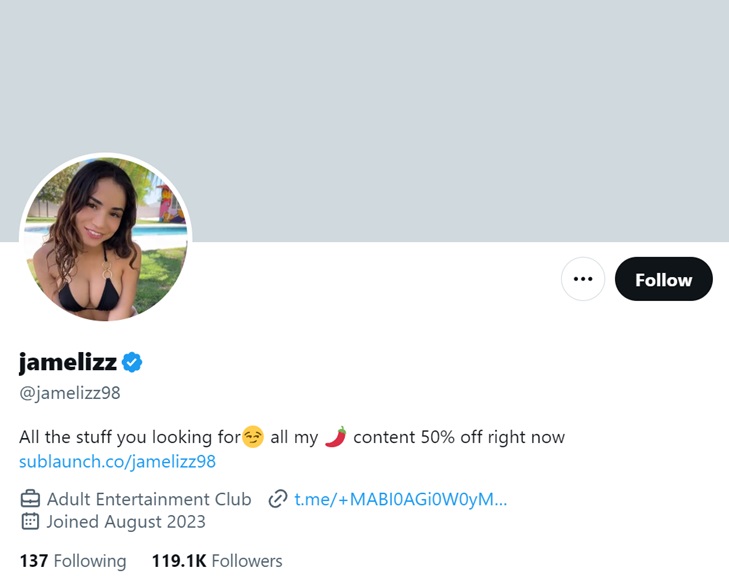View the 119.1K Followers list
The width and height of the screenshot is (729, 576).
point(217,561)
